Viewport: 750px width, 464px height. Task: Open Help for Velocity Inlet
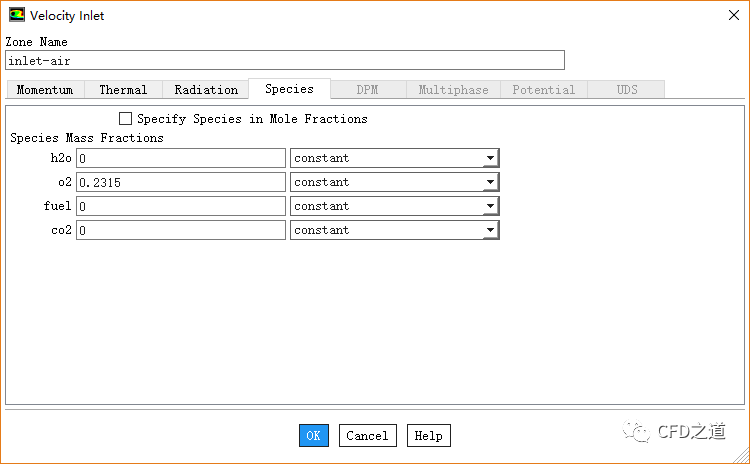pos(429,435)
